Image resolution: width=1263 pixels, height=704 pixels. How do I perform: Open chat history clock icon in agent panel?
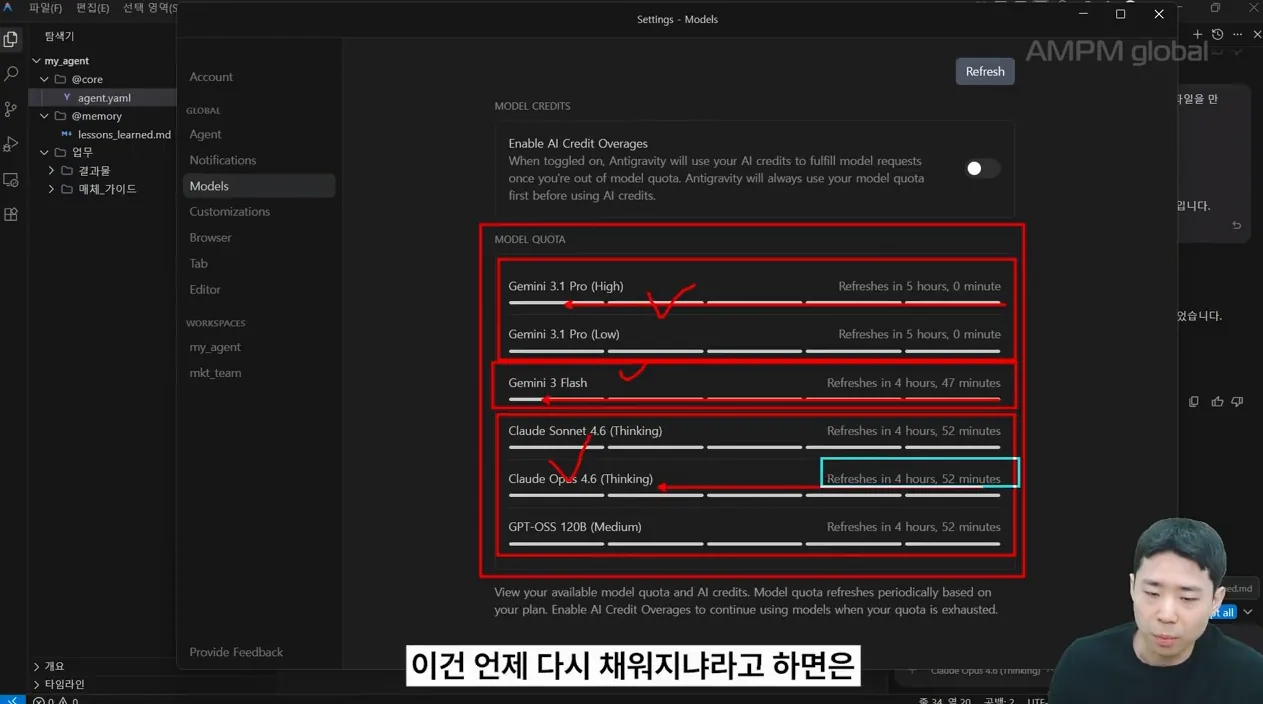coord(1217,34)
